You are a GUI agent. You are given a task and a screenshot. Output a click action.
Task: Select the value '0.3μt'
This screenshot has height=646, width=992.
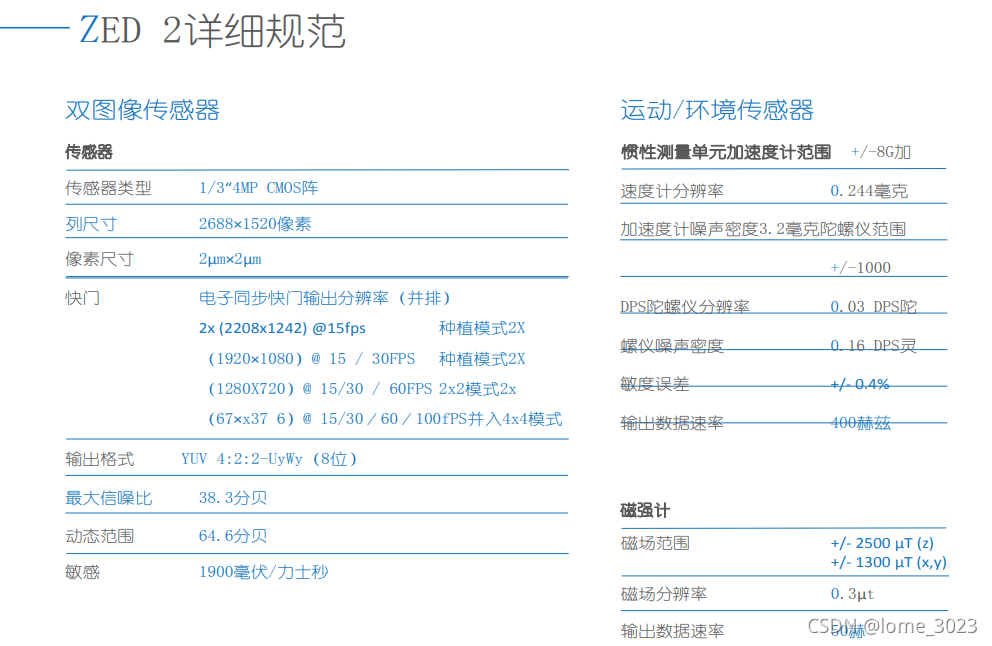(852, 593)
